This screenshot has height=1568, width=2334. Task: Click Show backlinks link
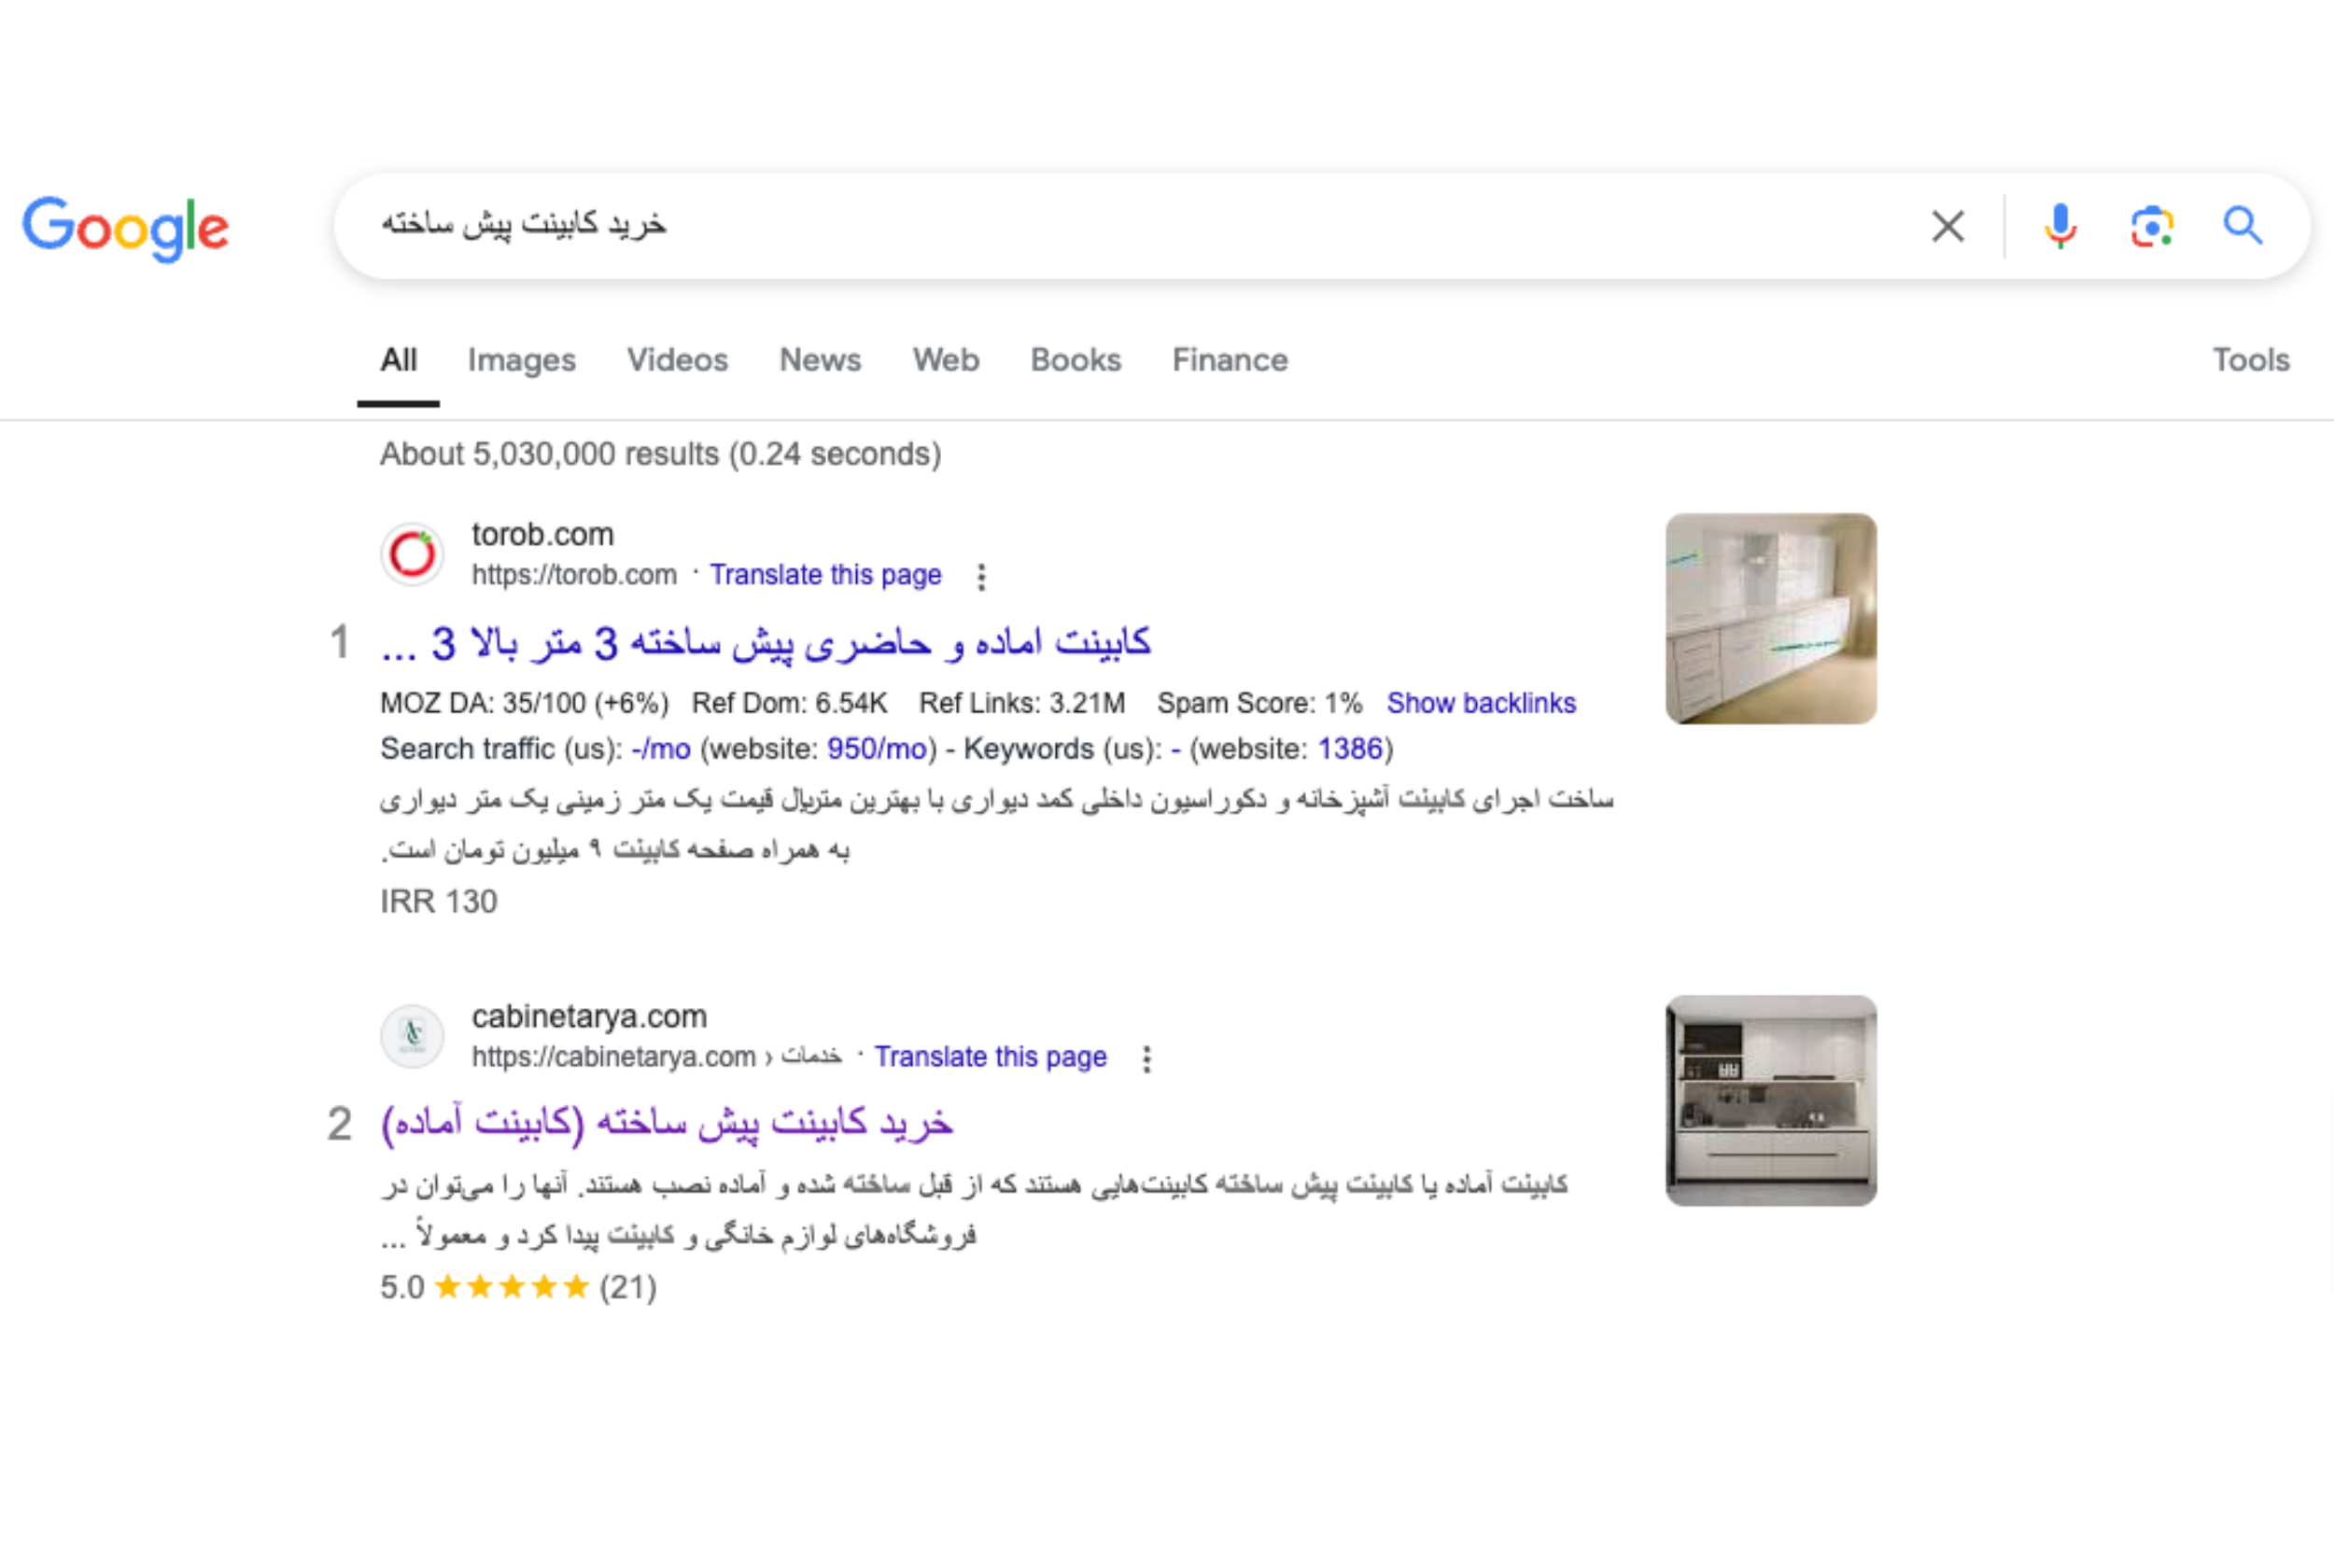point(1480,703)
